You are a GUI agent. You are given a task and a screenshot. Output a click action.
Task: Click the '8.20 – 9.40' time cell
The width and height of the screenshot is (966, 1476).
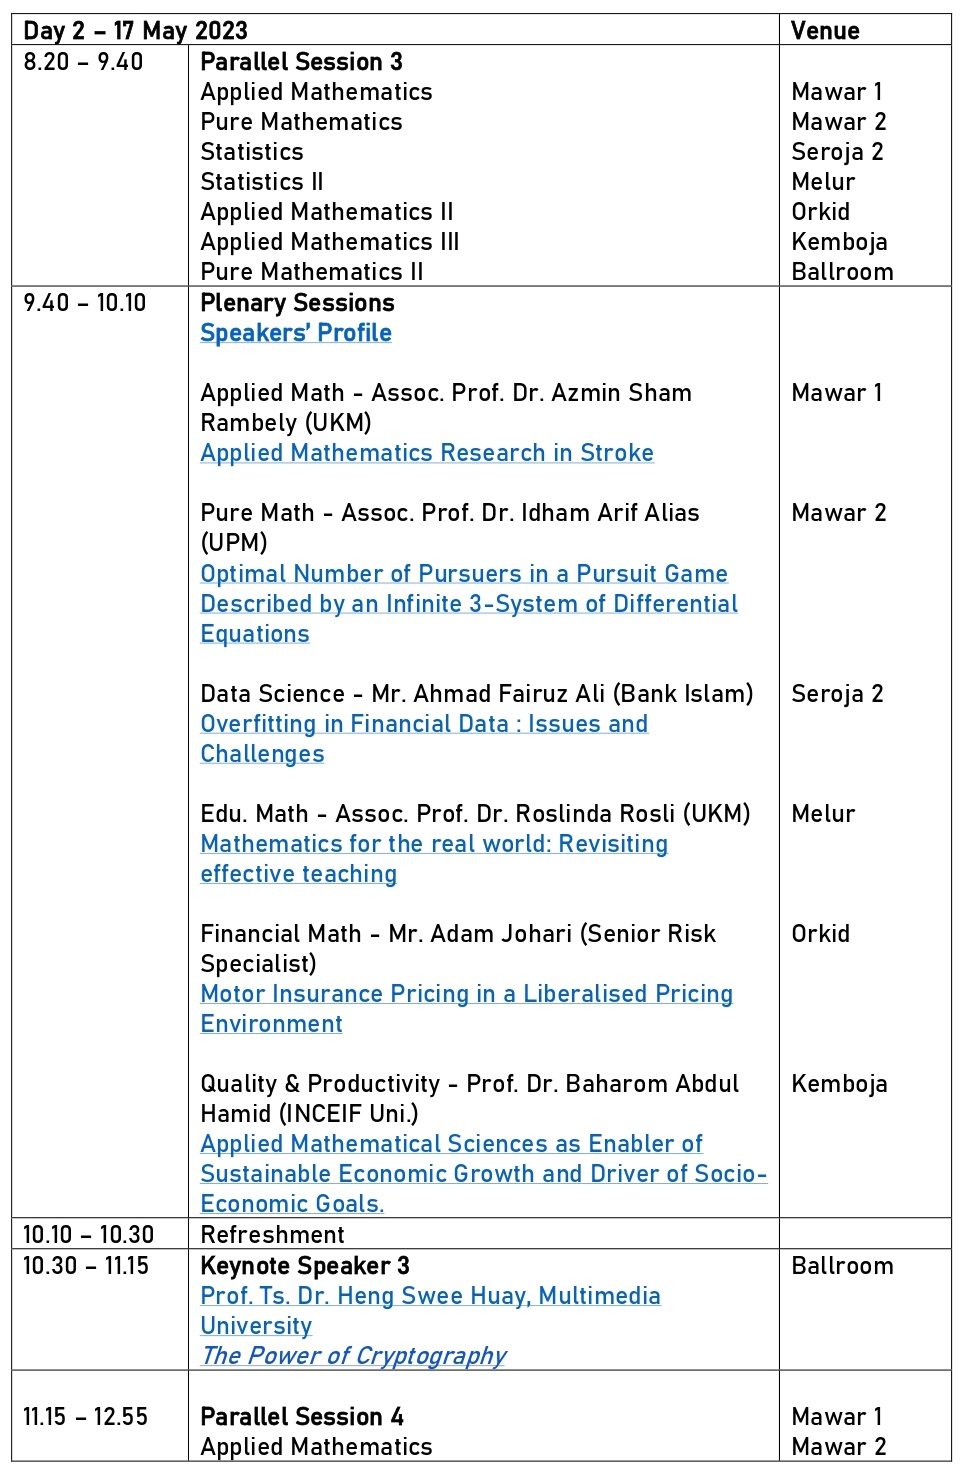(83, 62)
